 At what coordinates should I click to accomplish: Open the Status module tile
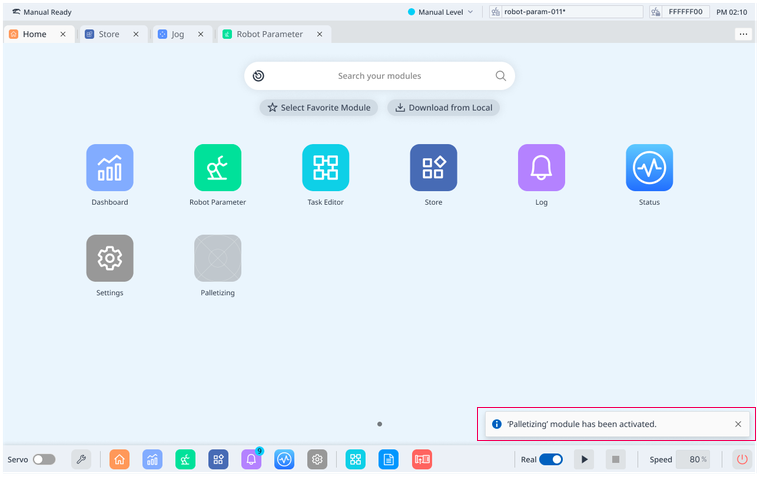[649, 168]
